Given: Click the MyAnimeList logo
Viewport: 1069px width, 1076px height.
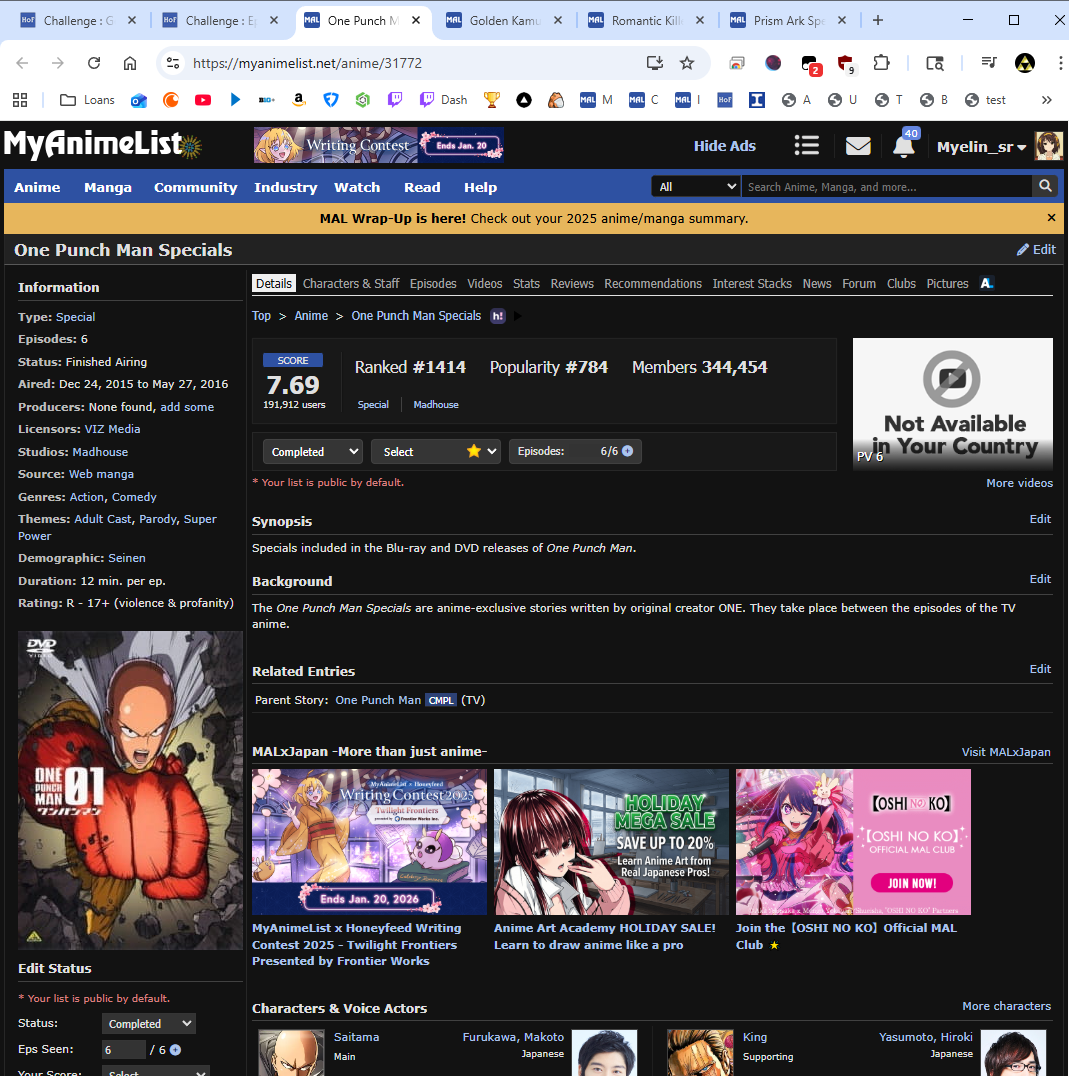Looking at the screenshot, I should pyautogui.click(x=103, y=145).
